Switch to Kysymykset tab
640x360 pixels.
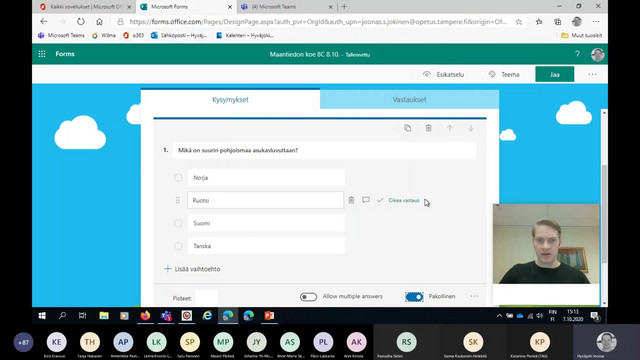(x=230, y=100)
